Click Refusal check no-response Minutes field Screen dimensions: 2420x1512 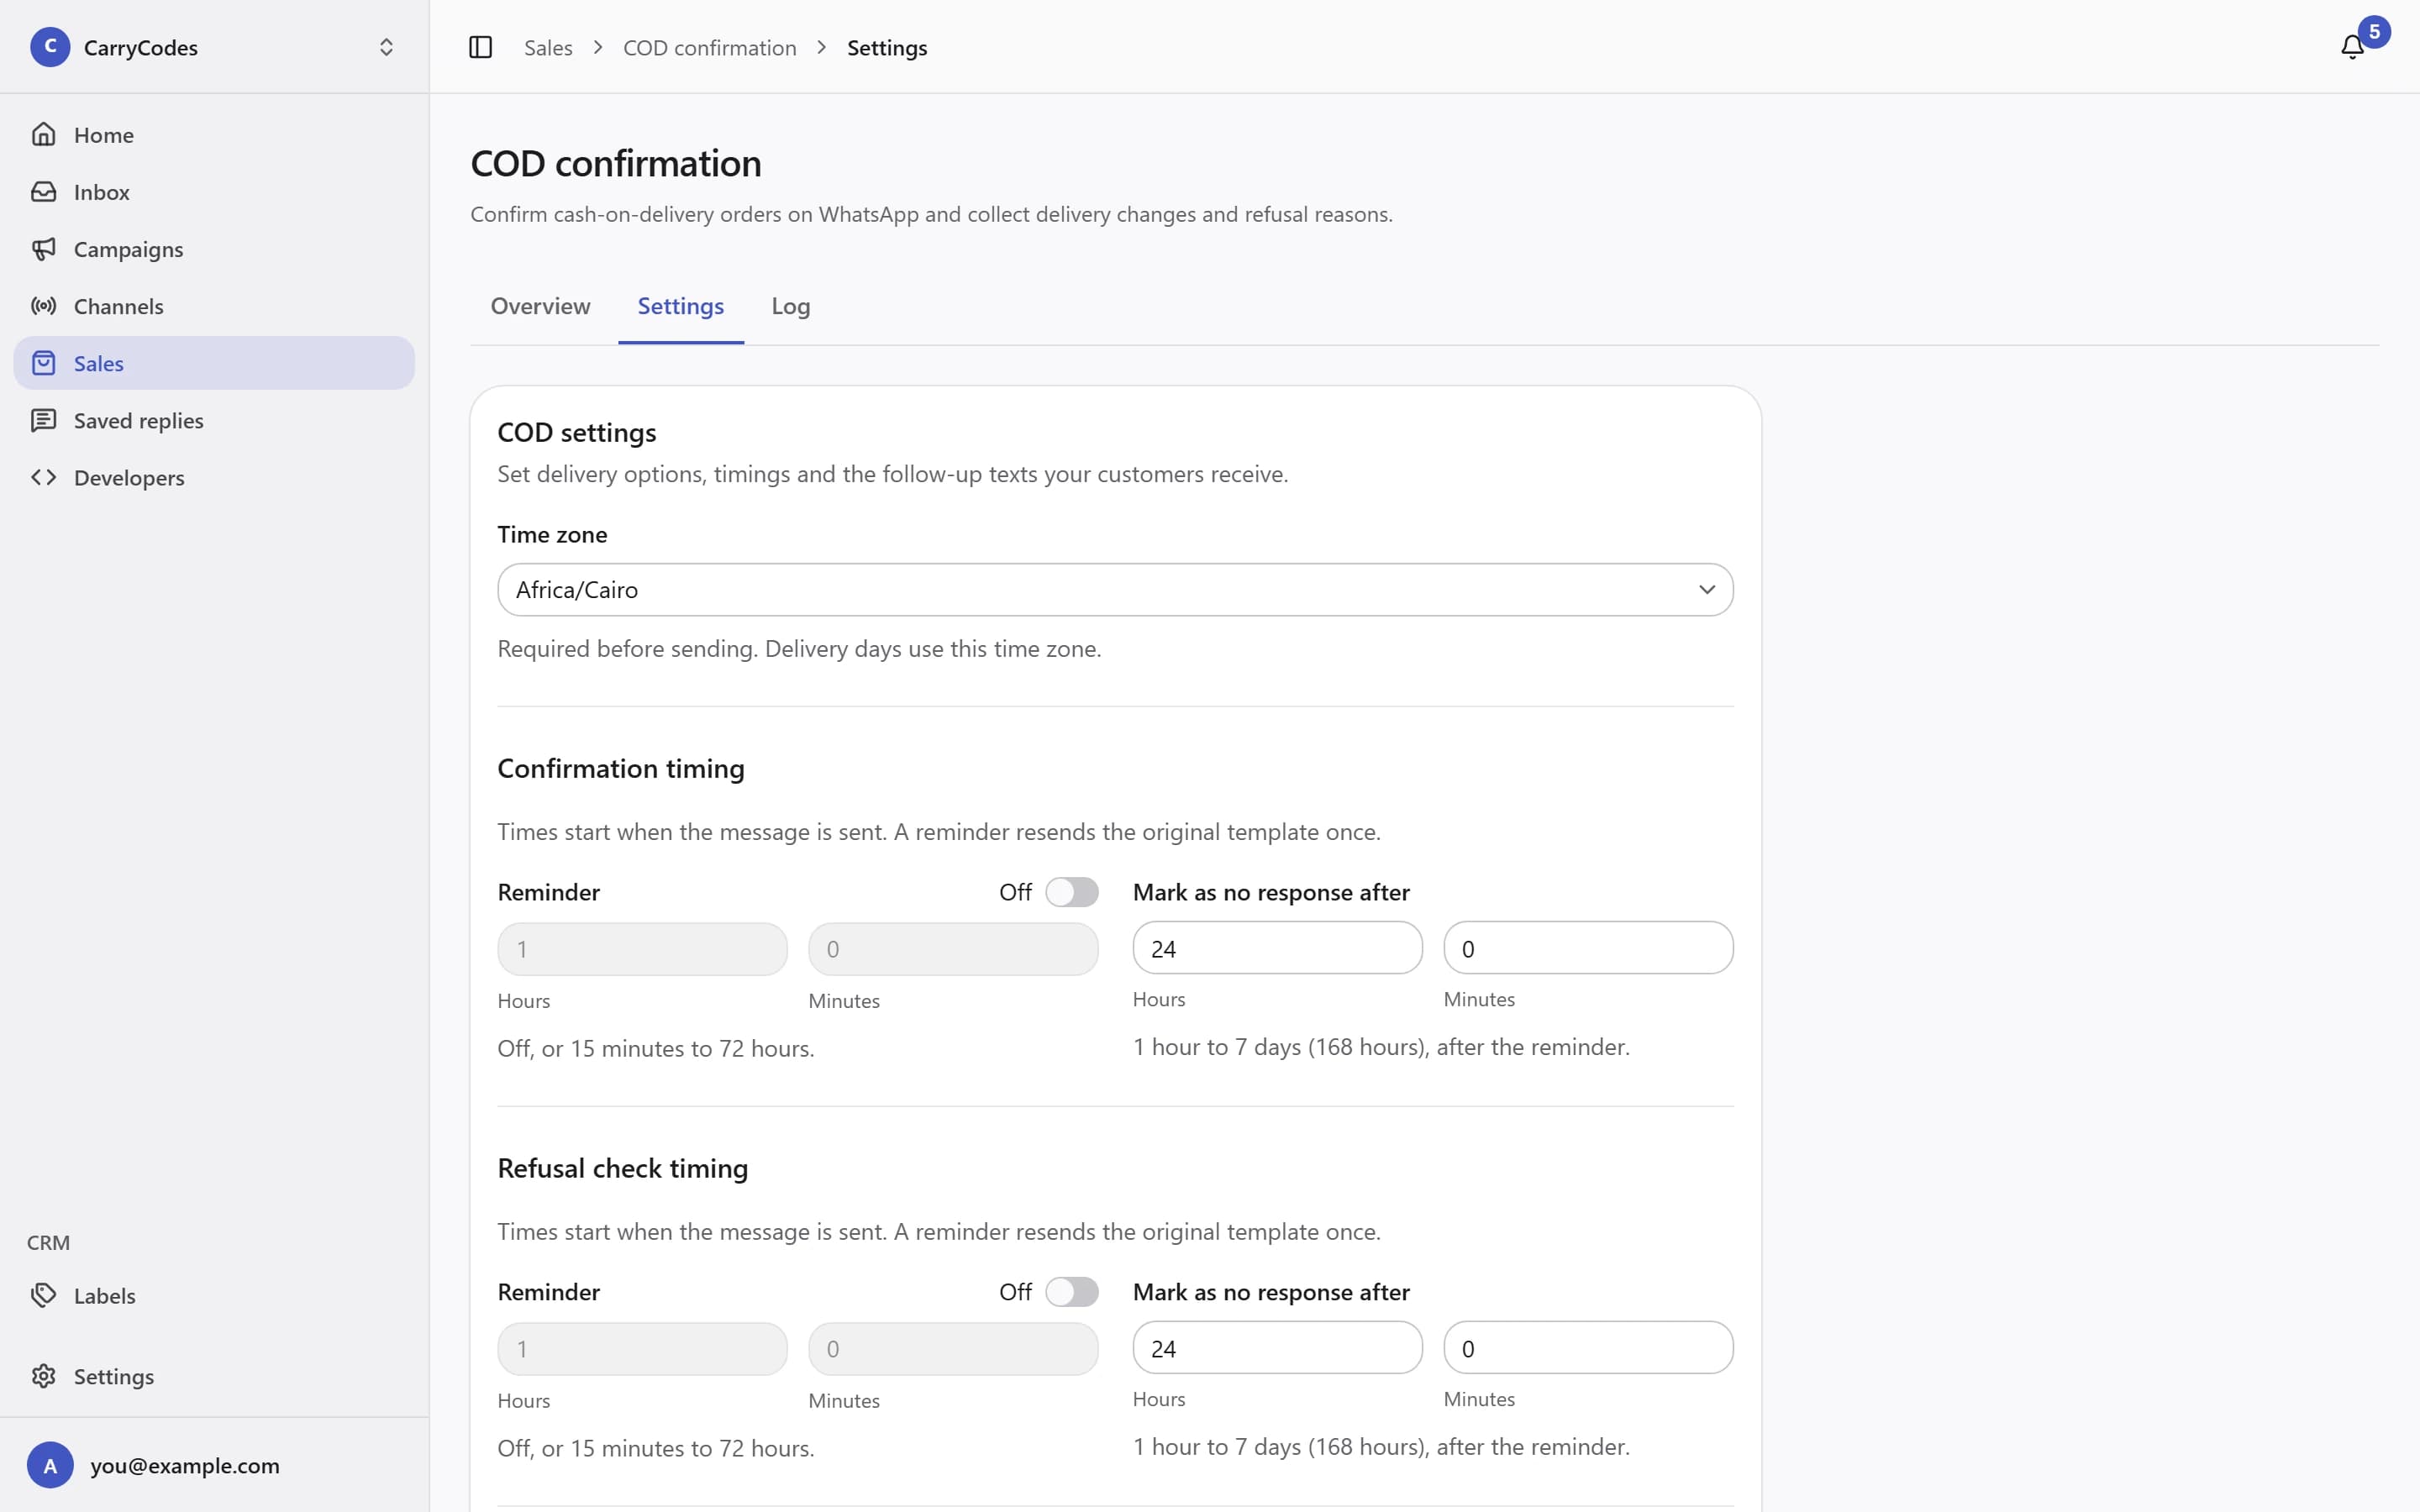pyautogui.click(x=1588, y=1348)
